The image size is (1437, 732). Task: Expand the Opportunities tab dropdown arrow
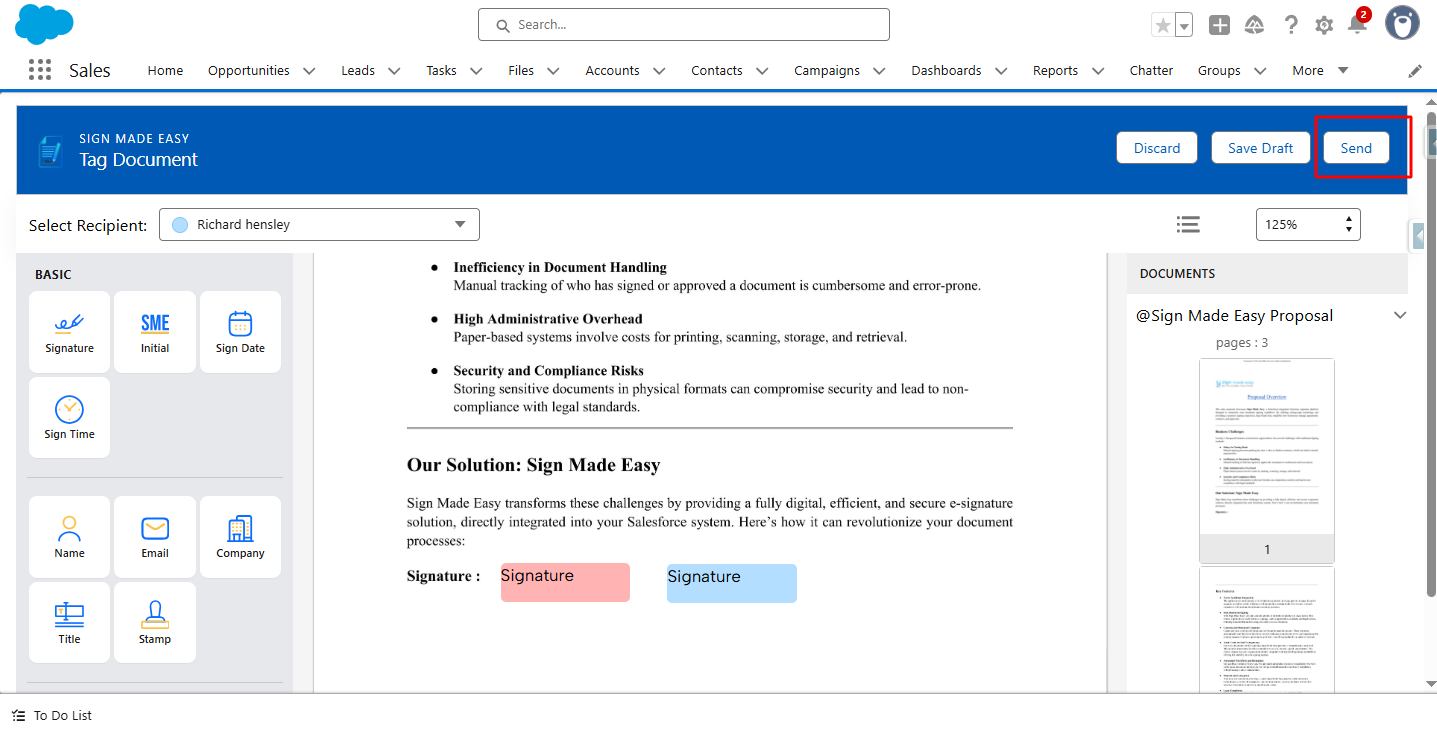(309, 71)
